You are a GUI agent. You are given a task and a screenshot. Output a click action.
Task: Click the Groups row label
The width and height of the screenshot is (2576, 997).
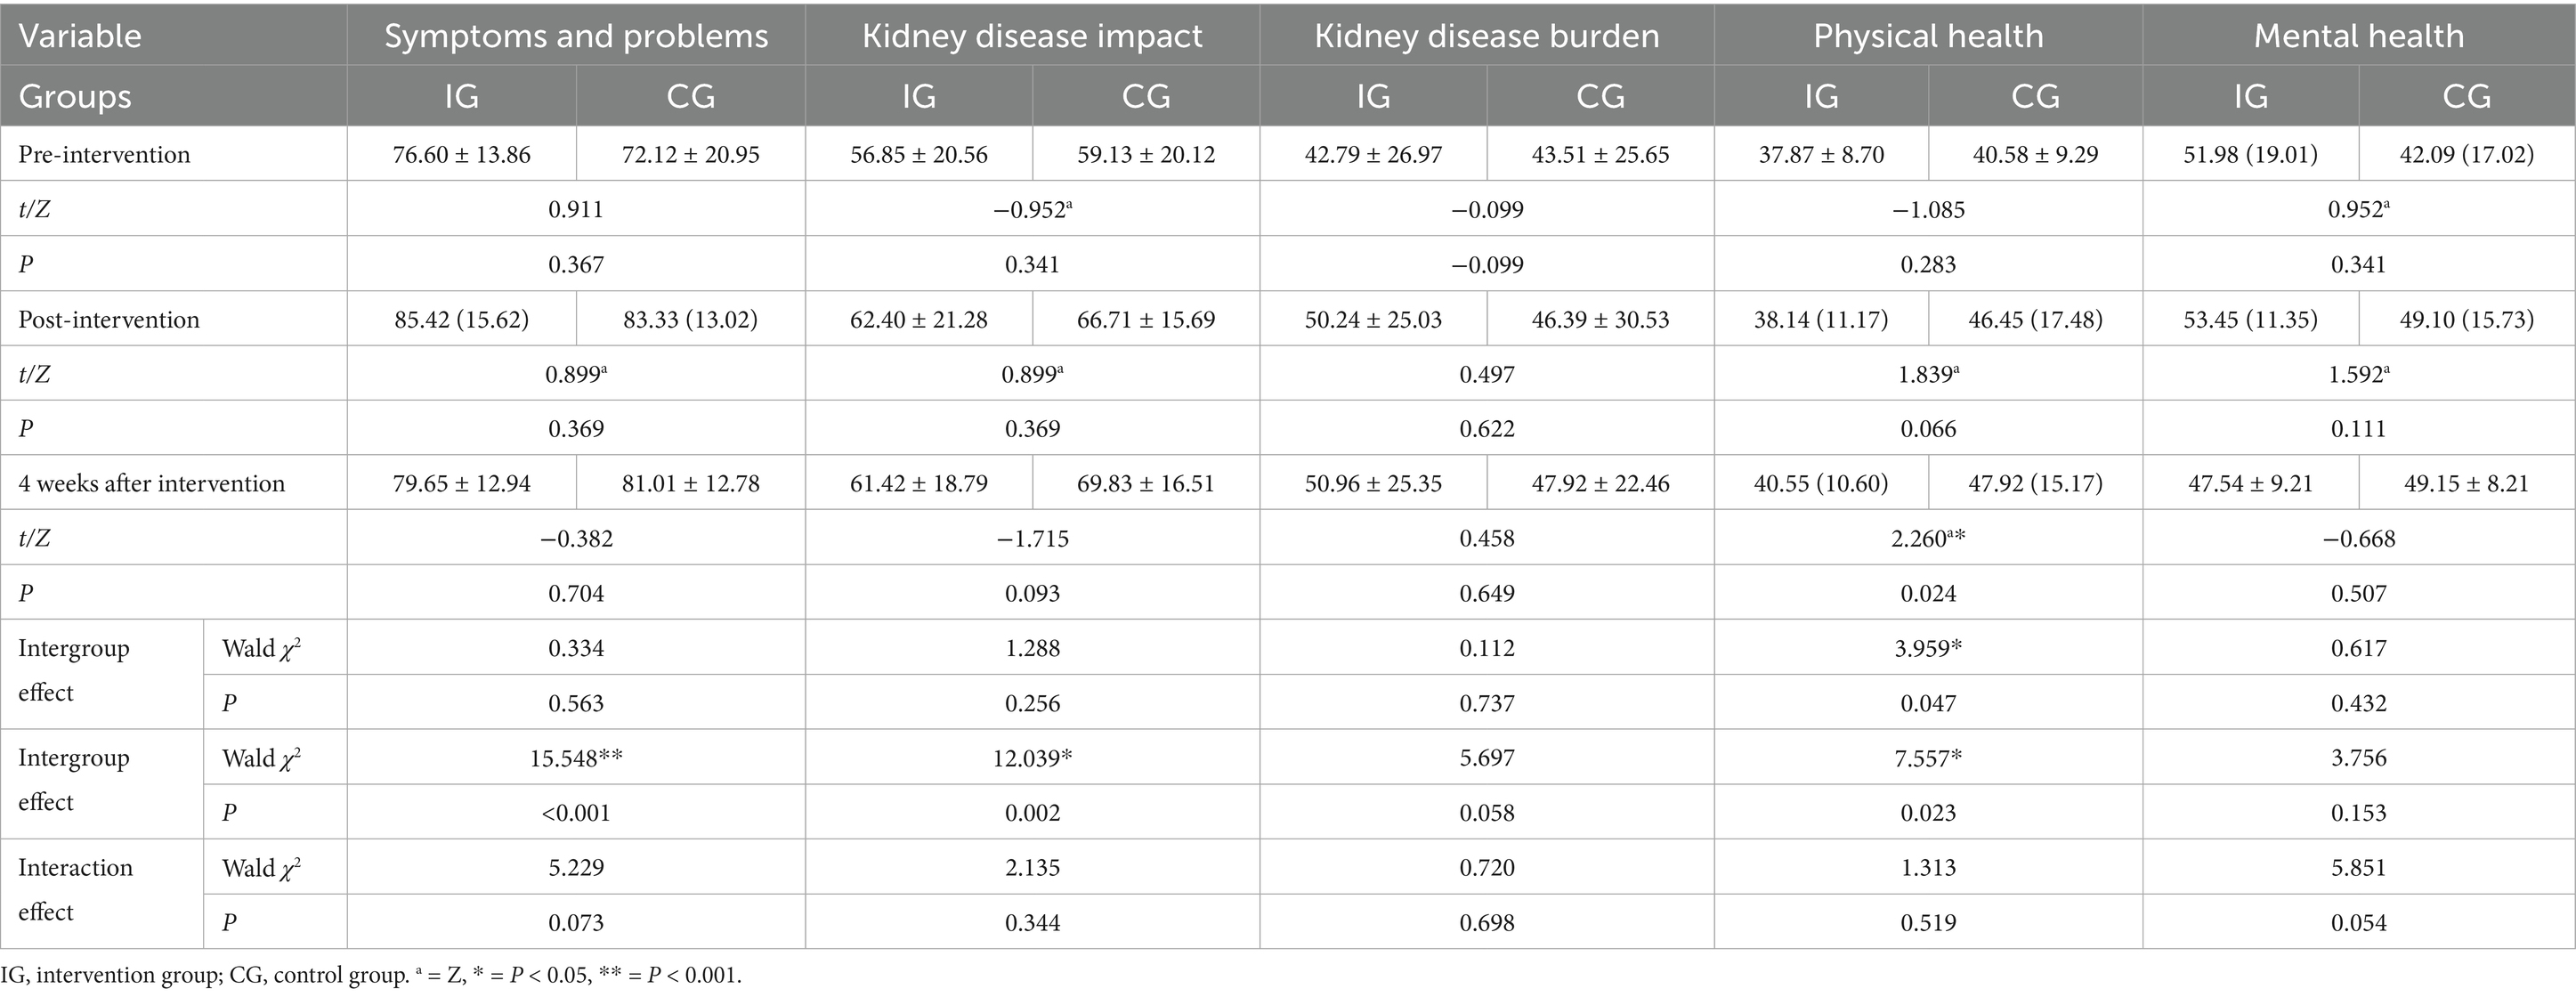click(x=75, y=96)
